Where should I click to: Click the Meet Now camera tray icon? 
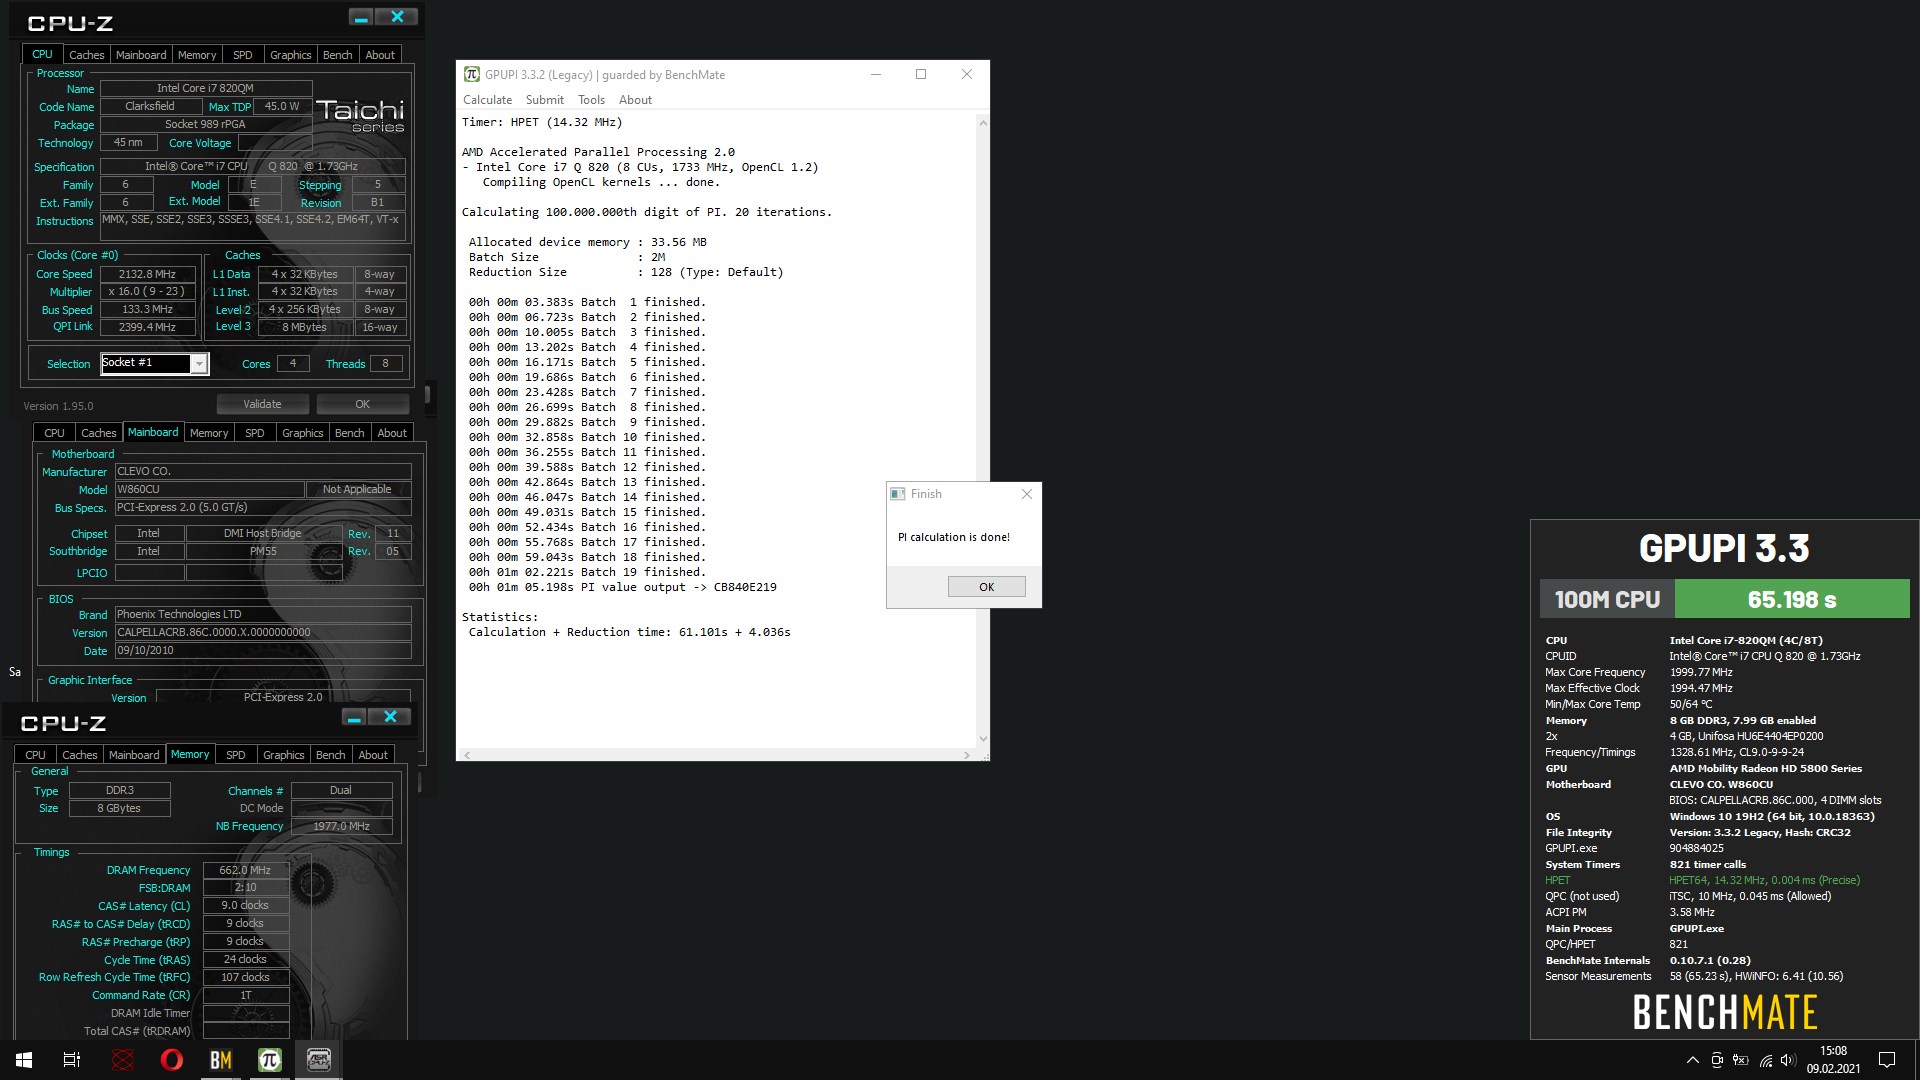(1717, 1060)
